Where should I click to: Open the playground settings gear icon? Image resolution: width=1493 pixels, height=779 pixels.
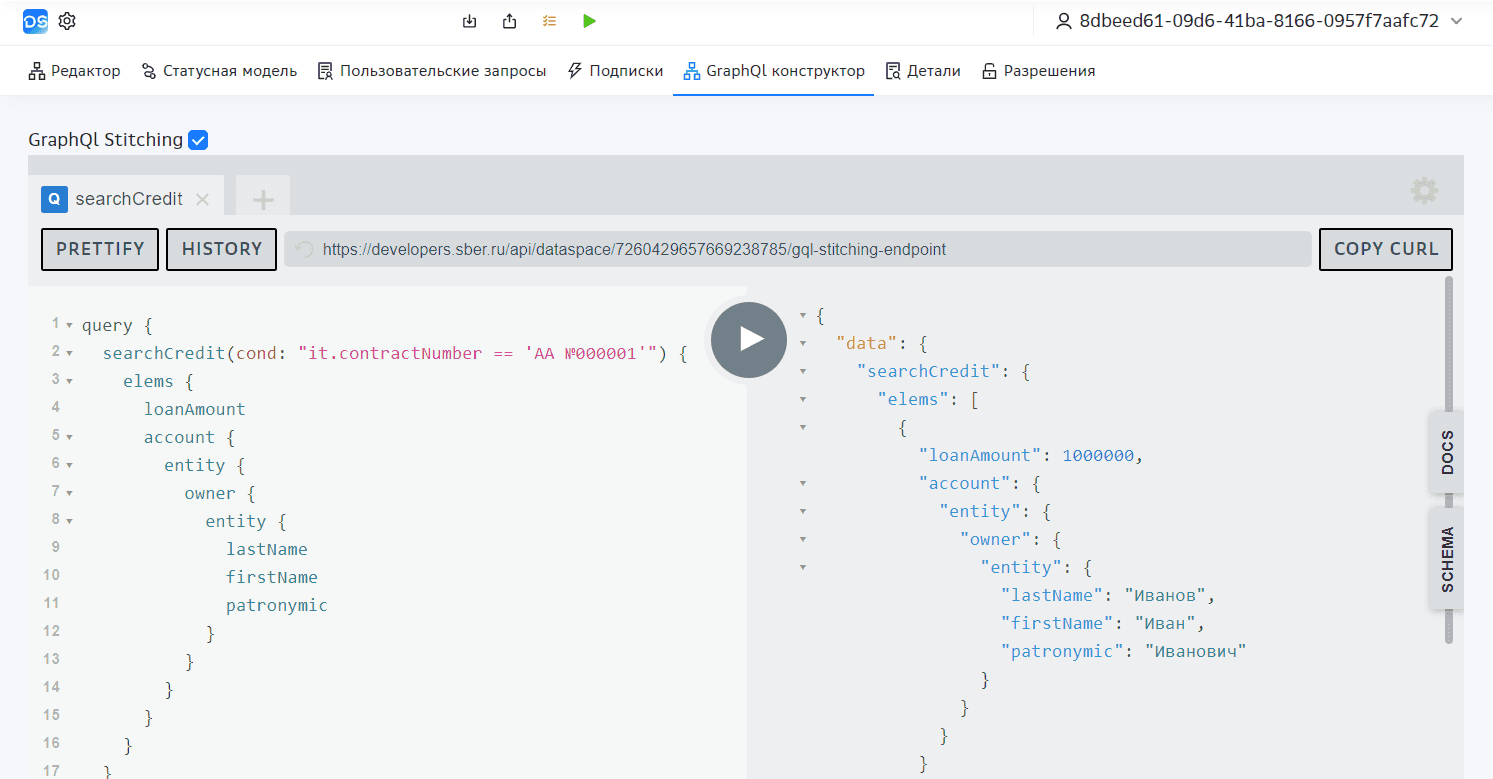(x=1424, y=191)
